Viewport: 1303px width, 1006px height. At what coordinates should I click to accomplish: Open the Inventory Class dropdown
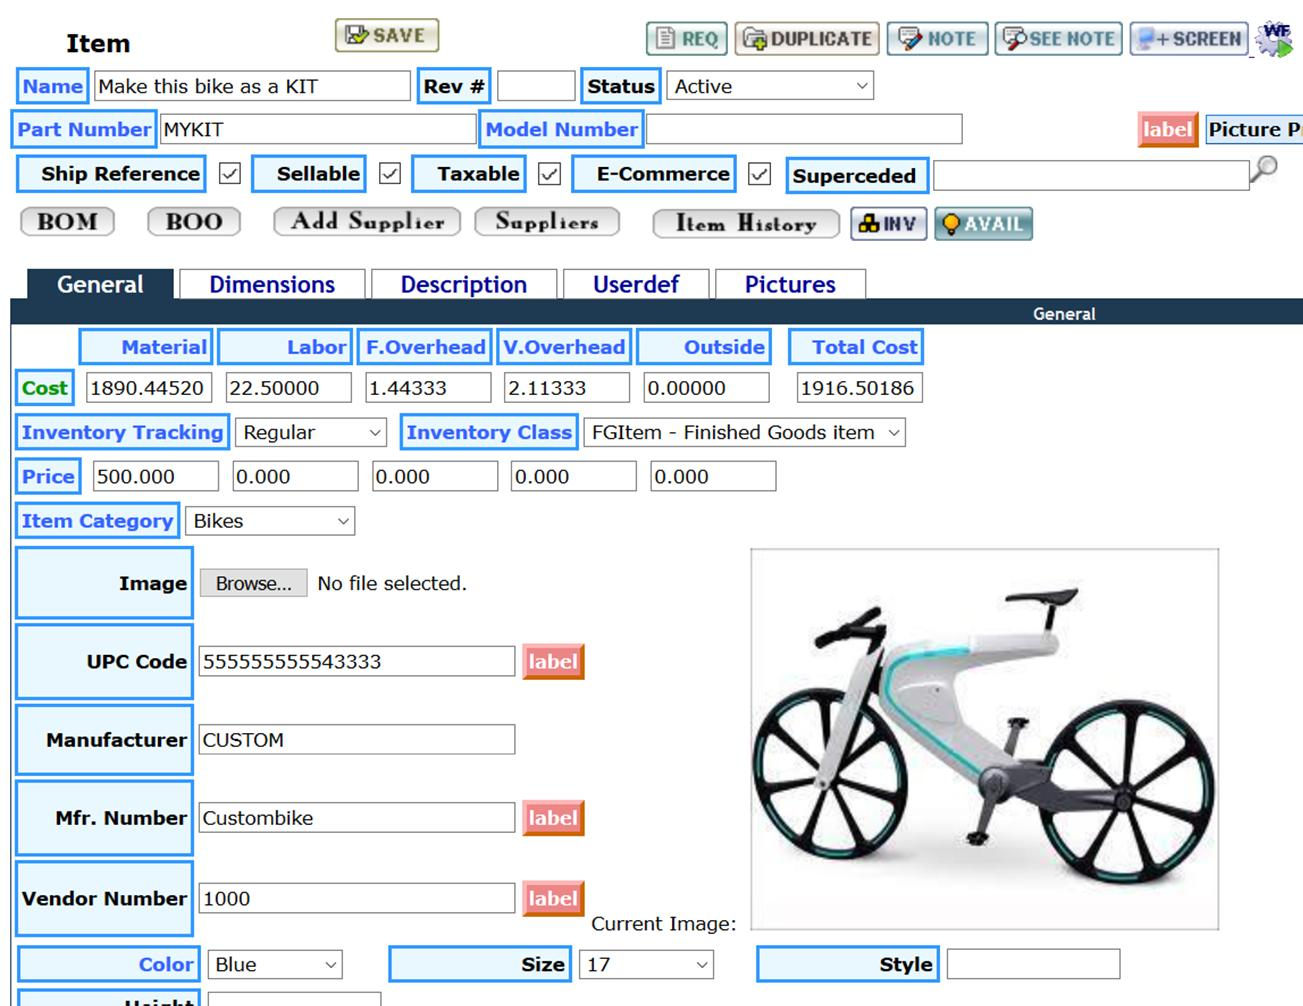tap(744, 433)
